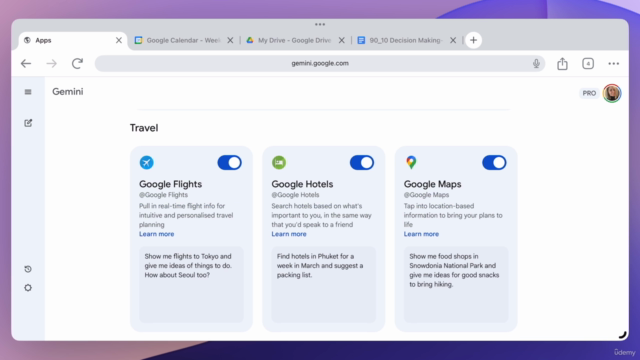Disable the Google Hotels toggle
640x360 pixels.
tap(362, 162)
